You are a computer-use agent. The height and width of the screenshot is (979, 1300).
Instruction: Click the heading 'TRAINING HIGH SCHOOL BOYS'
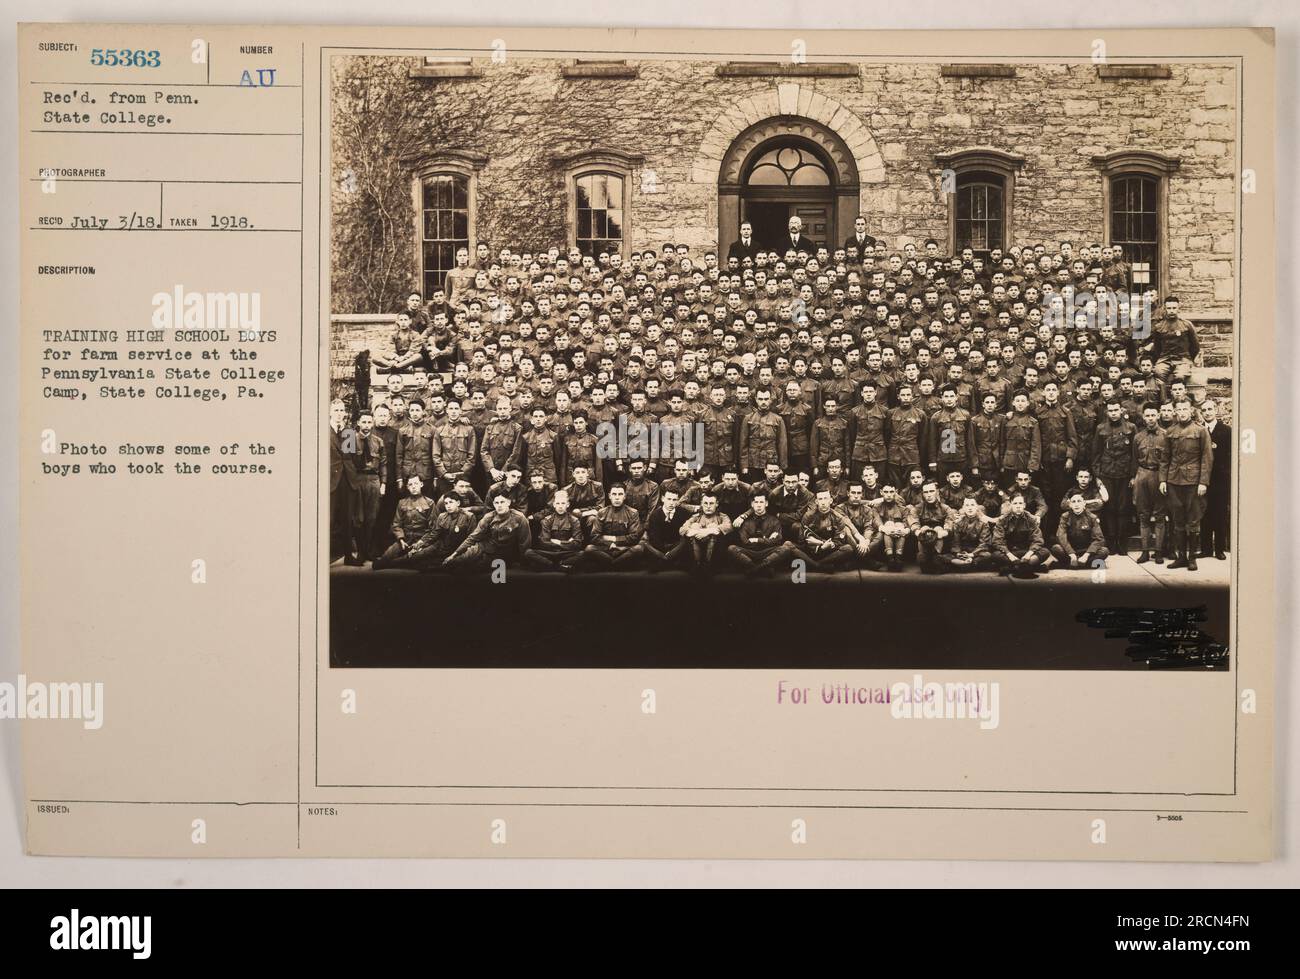point(163,338)
